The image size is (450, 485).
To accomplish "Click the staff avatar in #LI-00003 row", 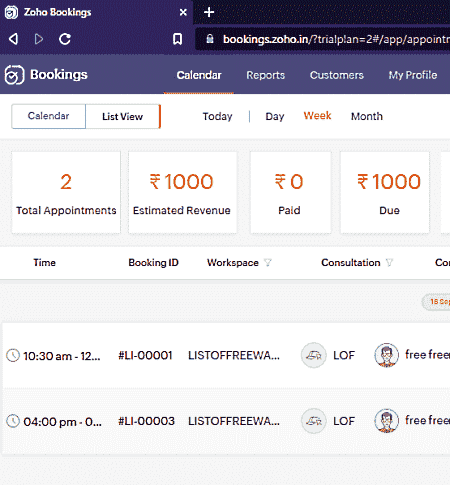I will tap(386, 421).
